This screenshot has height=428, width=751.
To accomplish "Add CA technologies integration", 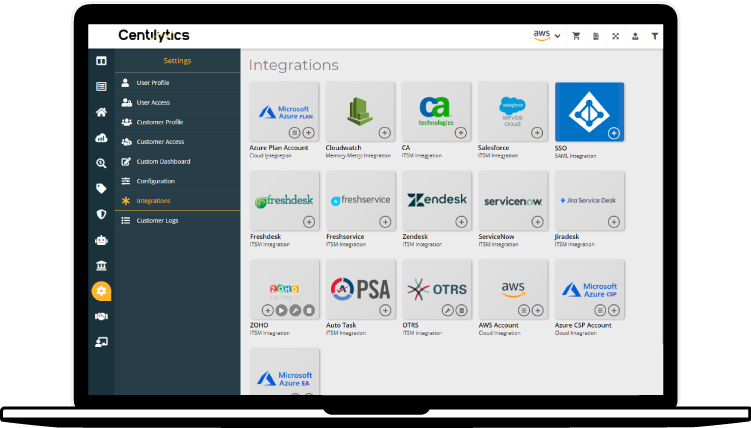I will click(461, 133).
